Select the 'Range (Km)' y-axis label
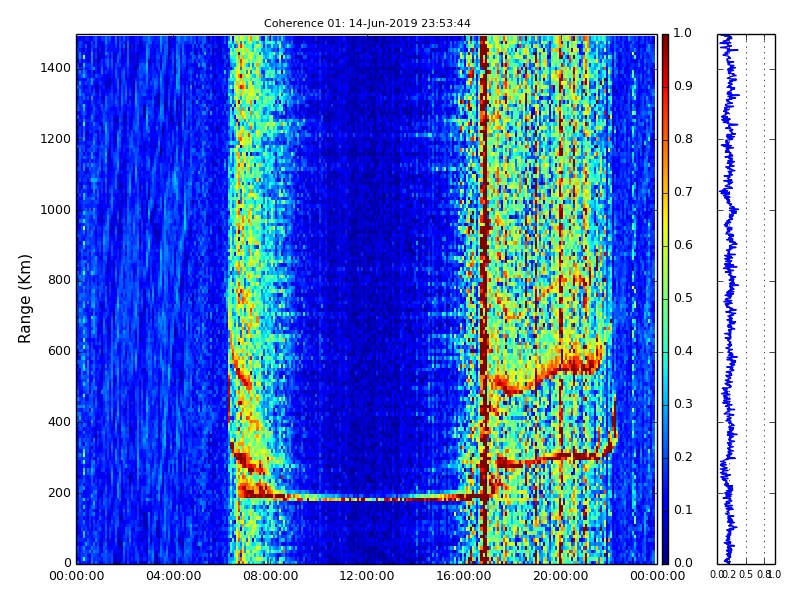 (24, 299)
